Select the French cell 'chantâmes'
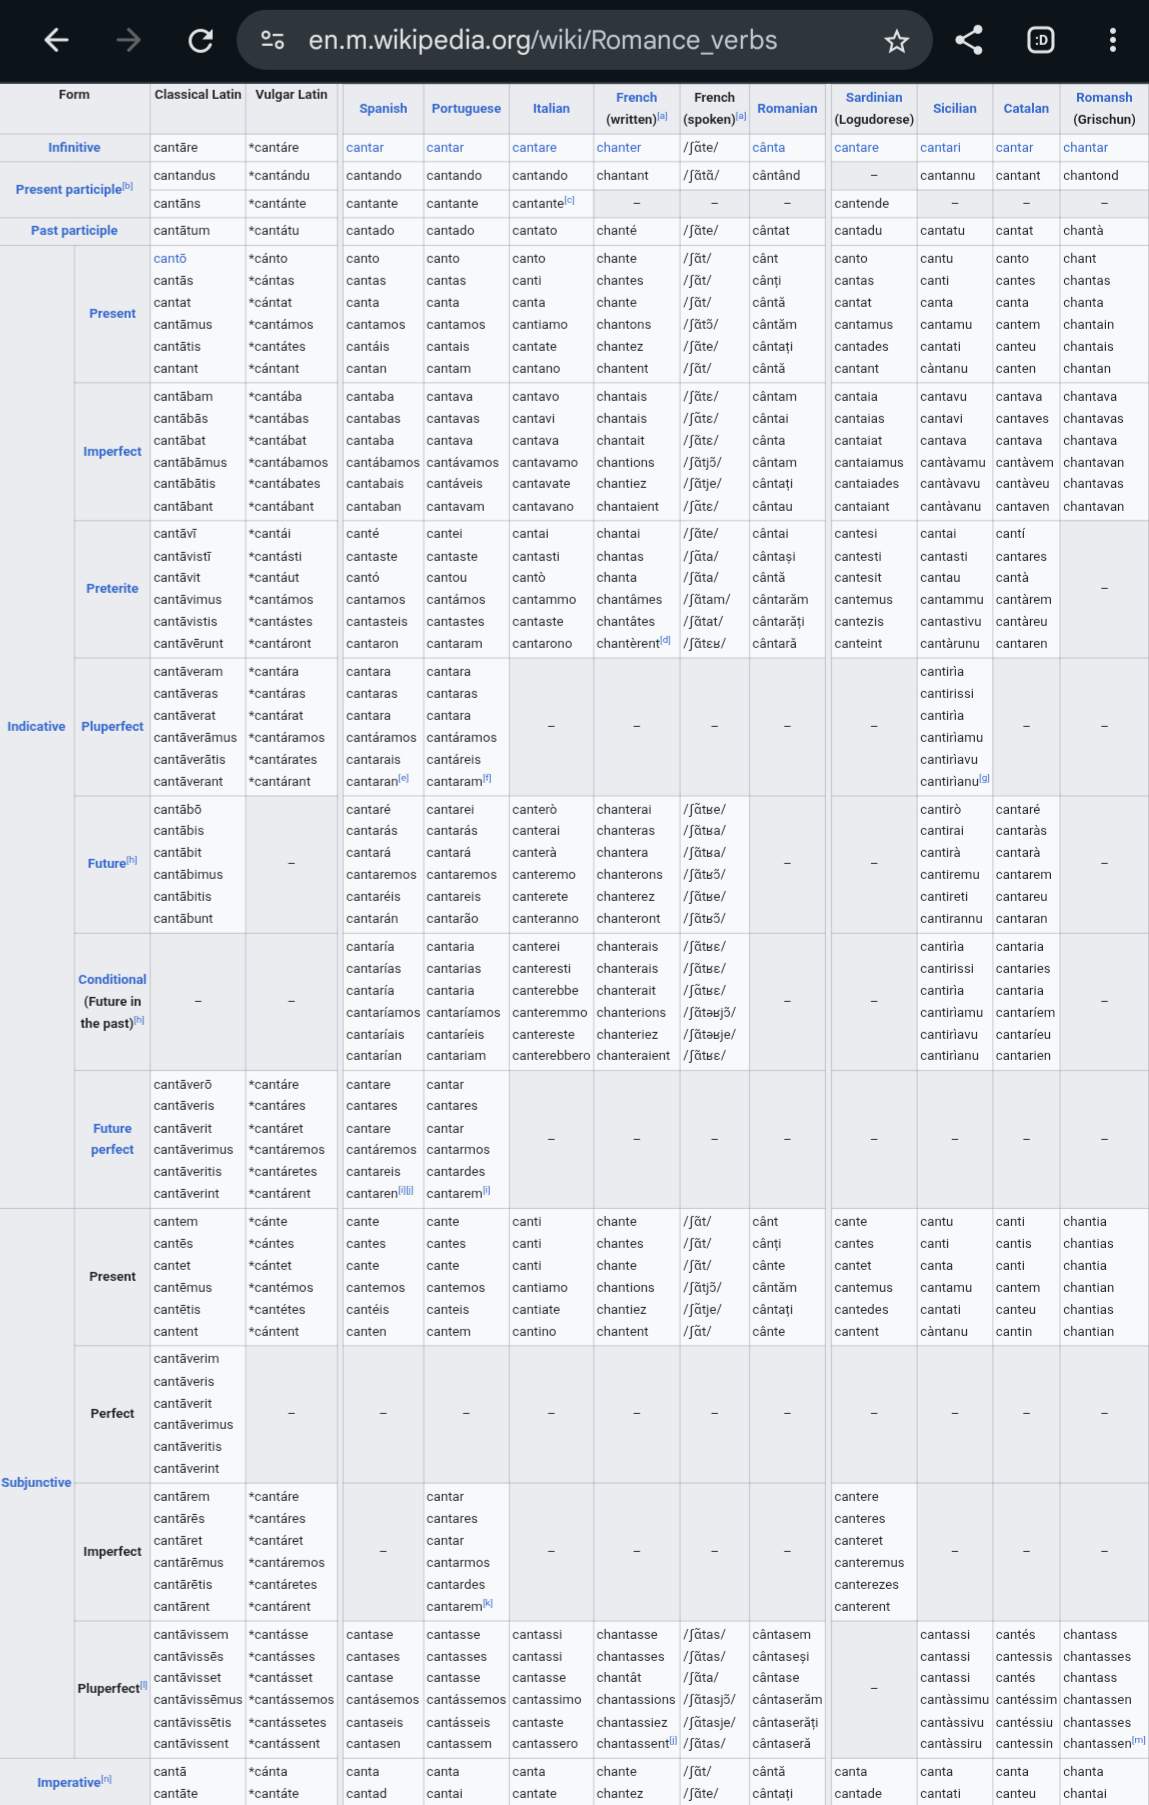1149x1805 pixels. click(629, 599)
